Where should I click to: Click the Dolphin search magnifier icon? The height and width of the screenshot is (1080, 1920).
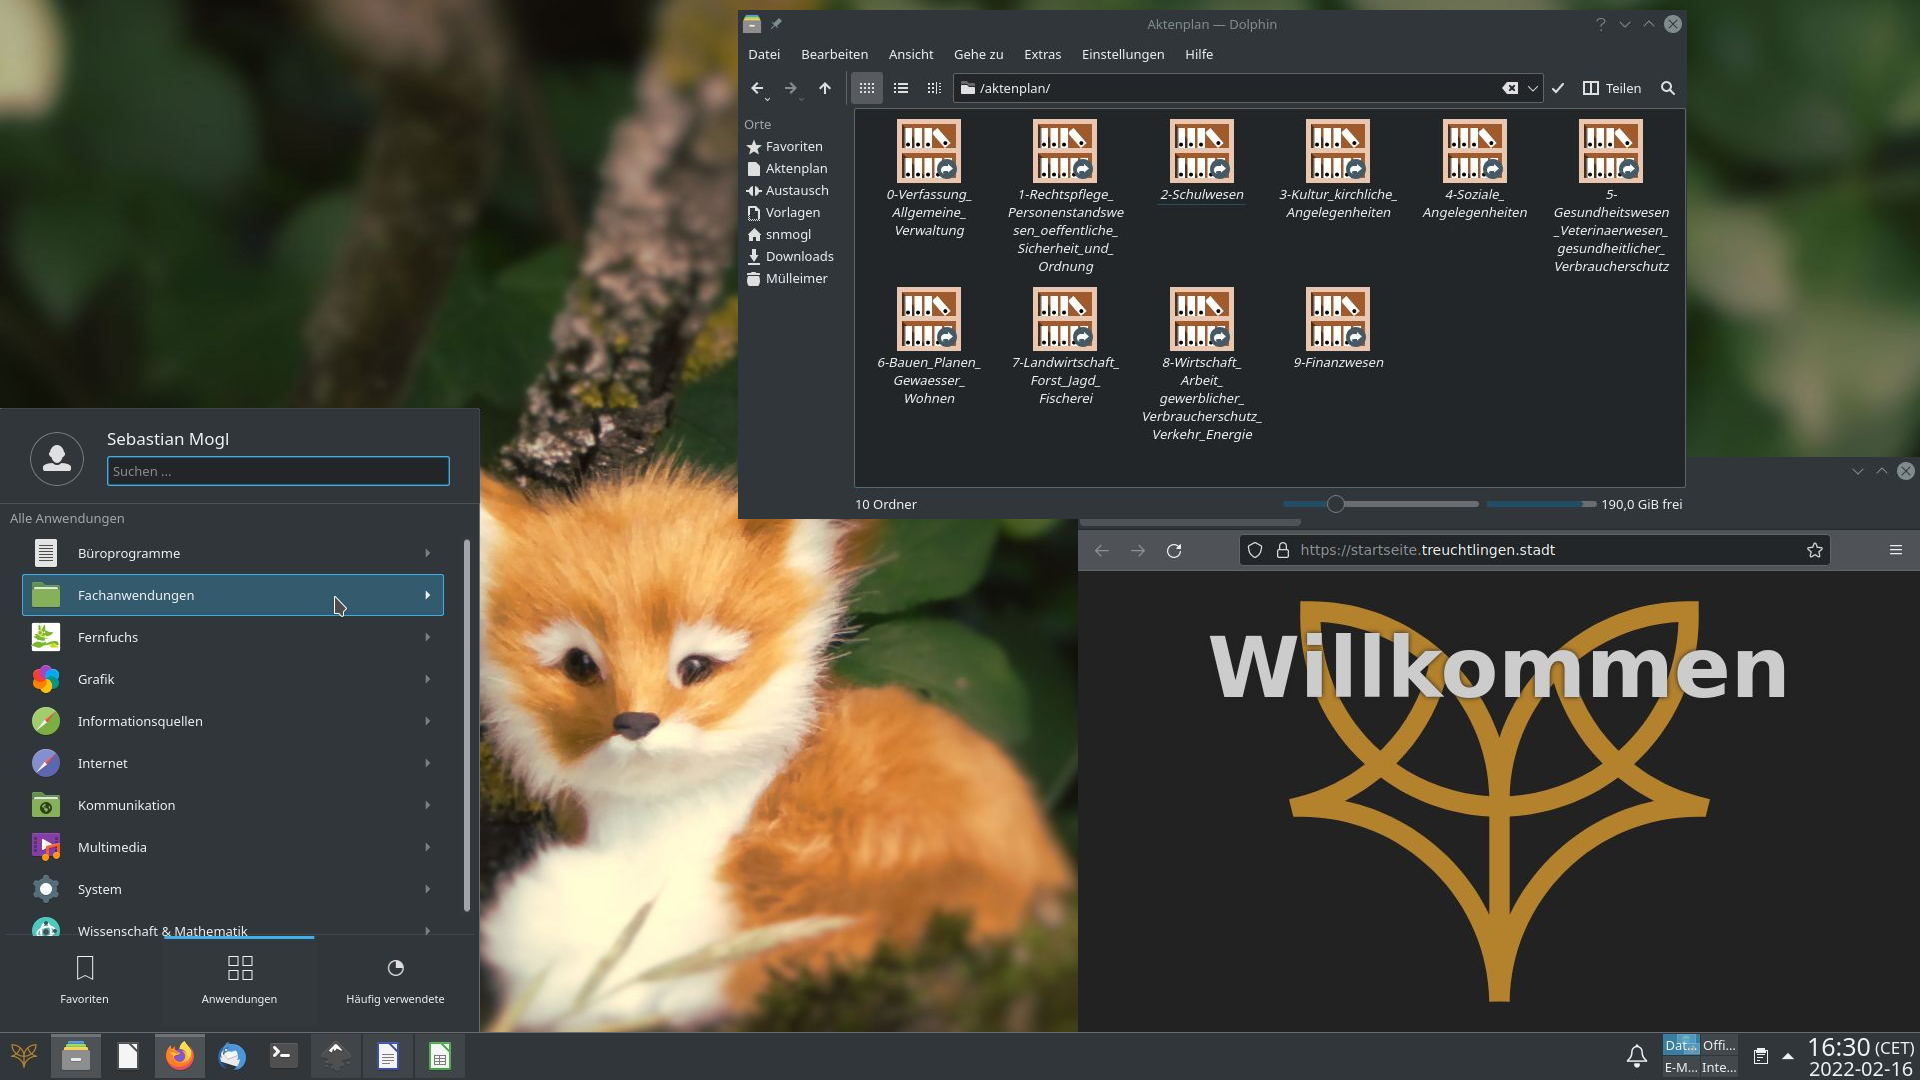pyautogui.click(x=1667, y=88)
